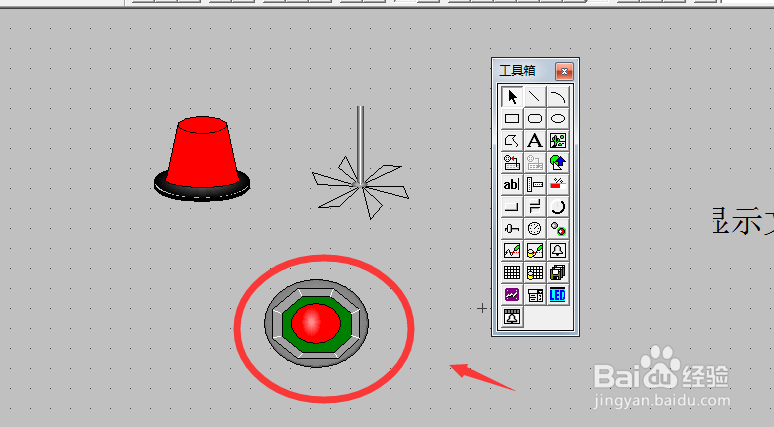Select the alarm bell display tool

pyautogui.click(x=558, y=251)
